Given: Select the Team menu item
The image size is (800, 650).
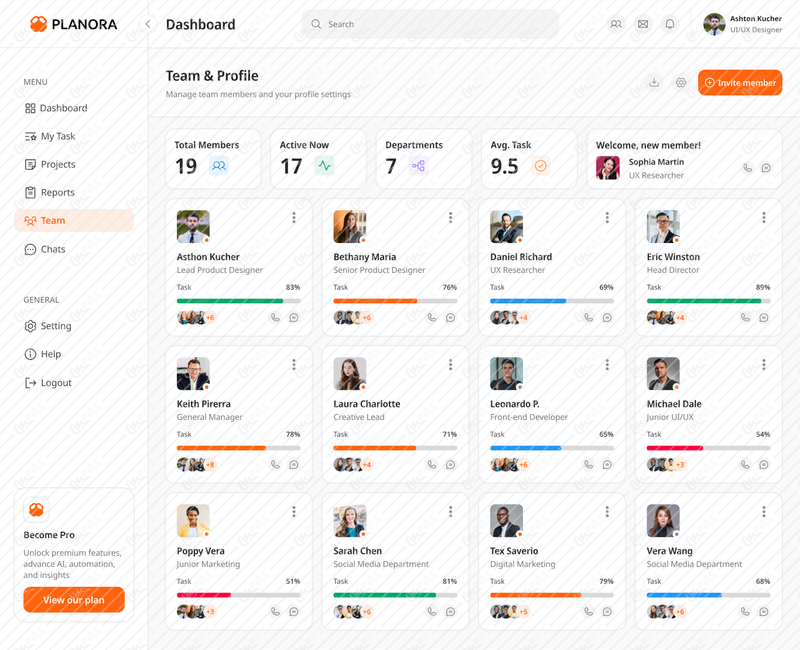Looking at the screenshot, I should pyautogui.click(x=74, y=220).
